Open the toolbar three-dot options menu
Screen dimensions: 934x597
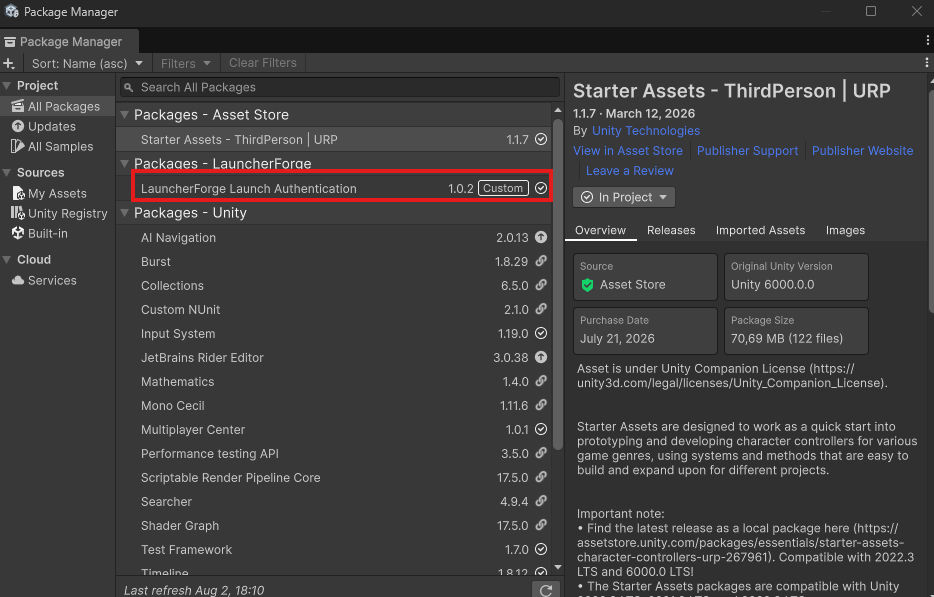(x=926, y=63)
